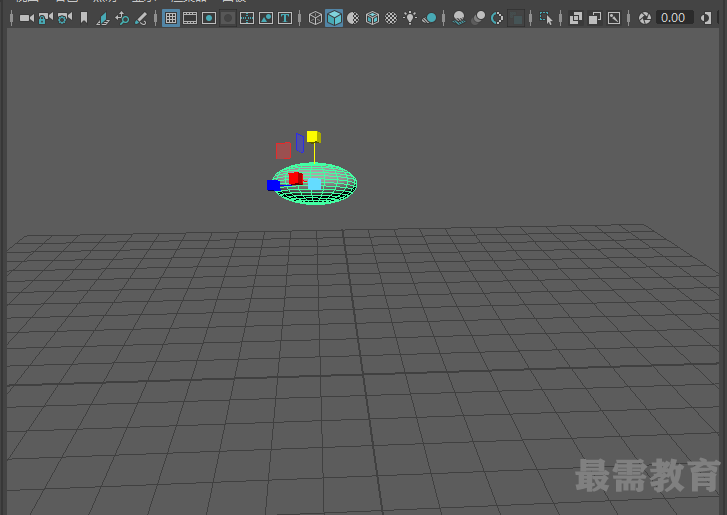Click the Isolate Select icon
The image size is (727, 515).
pyautogui.click(x=546, y=18)
